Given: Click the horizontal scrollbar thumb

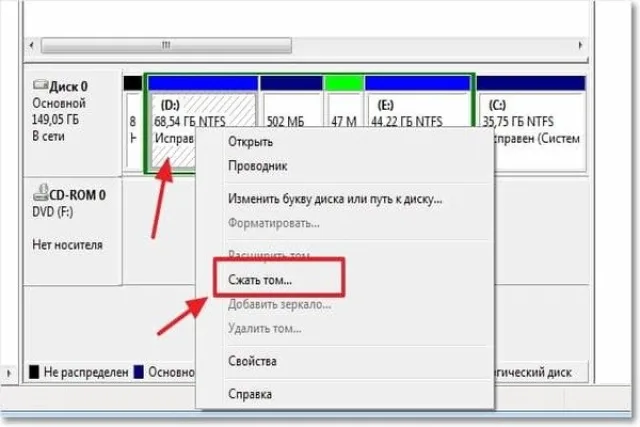Looking at the screenshot, I should [167, 45].
